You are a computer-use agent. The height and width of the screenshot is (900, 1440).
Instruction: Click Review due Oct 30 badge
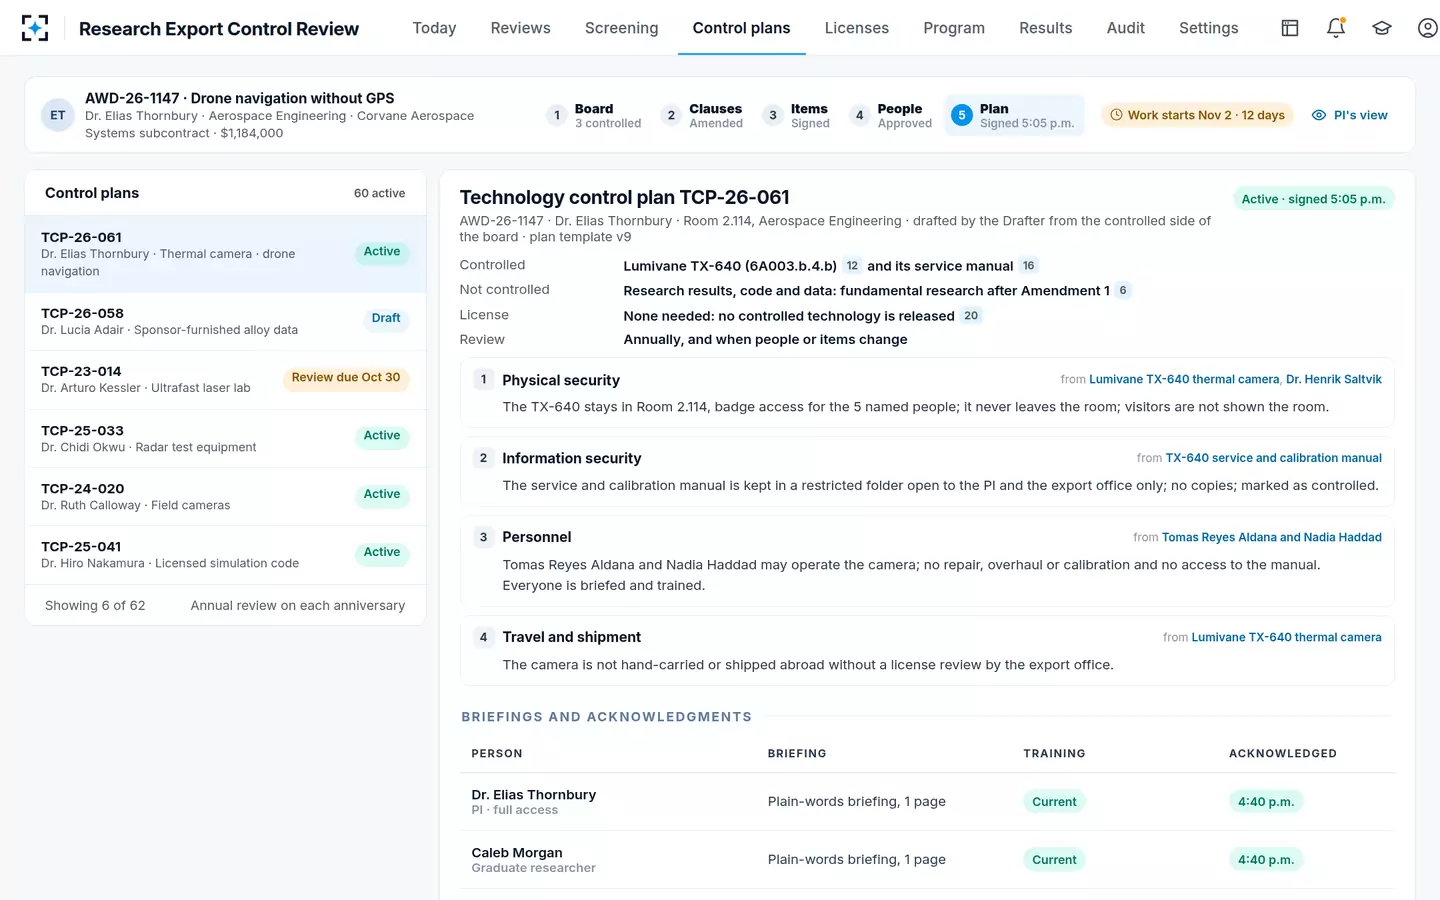[x=346, y=378]
